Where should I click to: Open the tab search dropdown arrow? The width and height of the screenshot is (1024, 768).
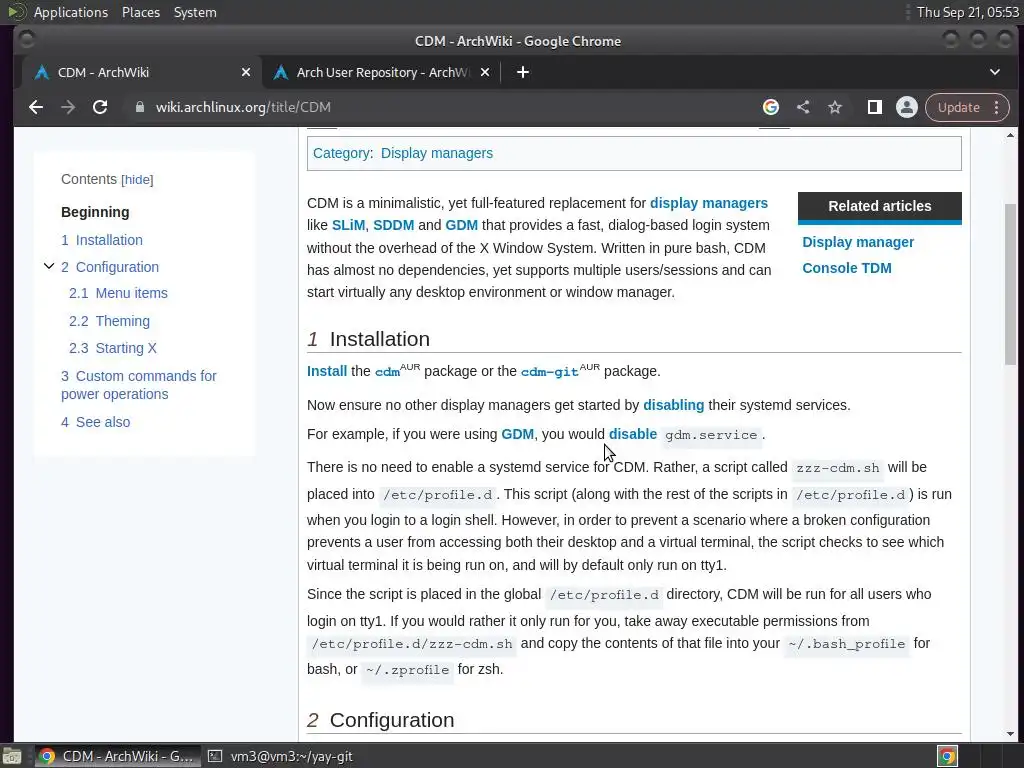pos(995,72)
